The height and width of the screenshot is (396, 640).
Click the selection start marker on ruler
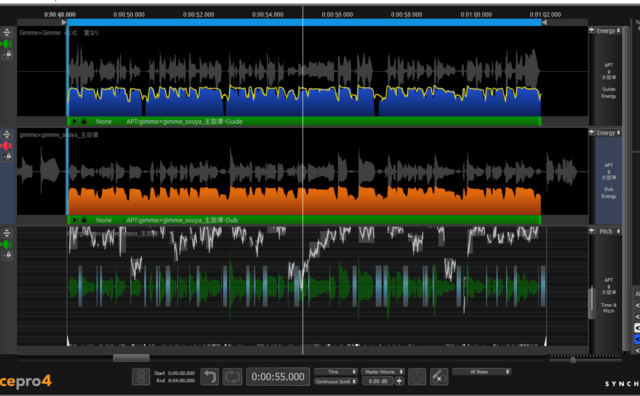click(64, 22)
